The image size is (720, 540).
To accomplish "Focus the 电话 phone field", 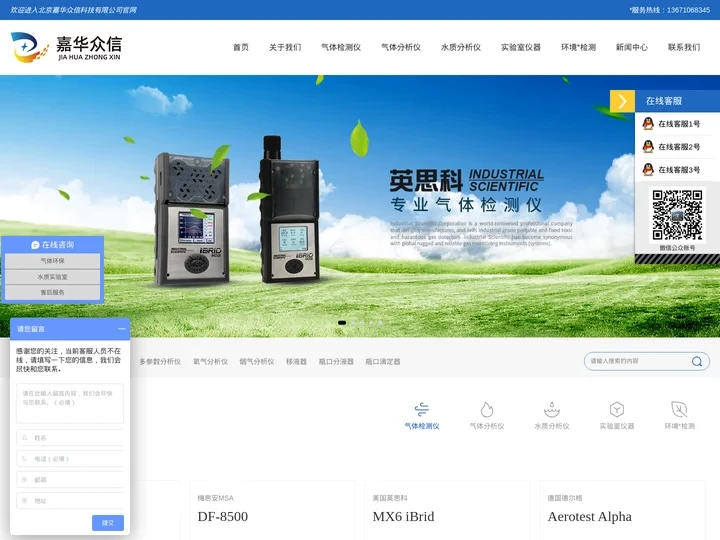I will pos(70,459).
